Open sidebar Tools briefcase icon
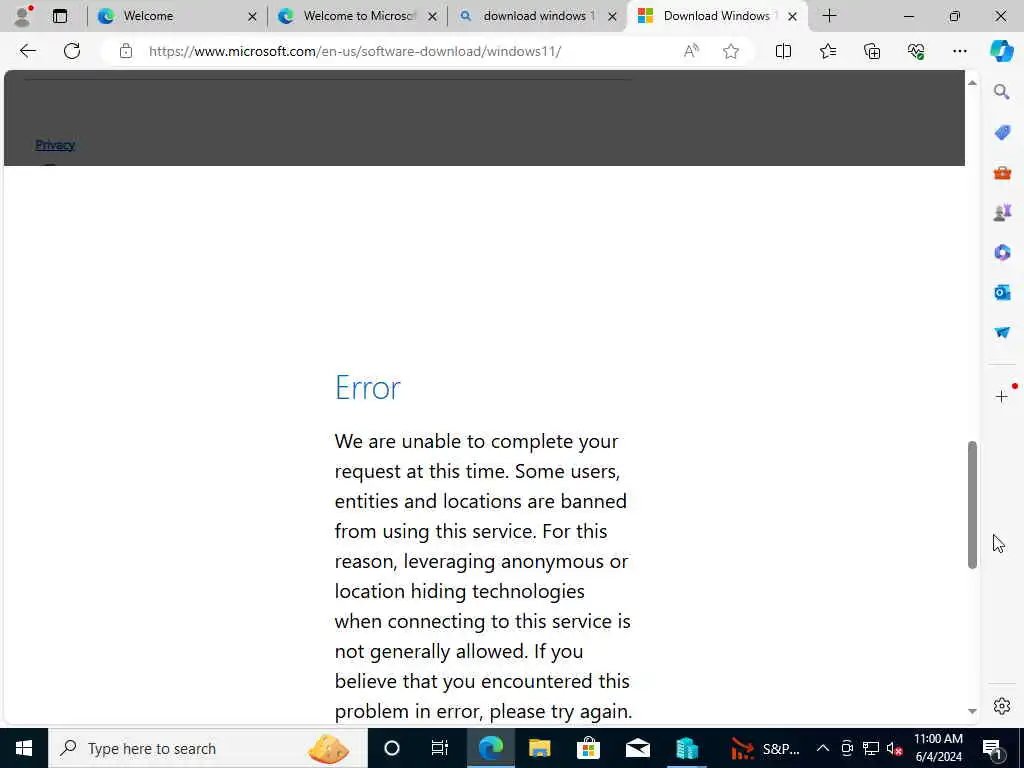Screen dimensions: 1024x768 coord(1002,172)
